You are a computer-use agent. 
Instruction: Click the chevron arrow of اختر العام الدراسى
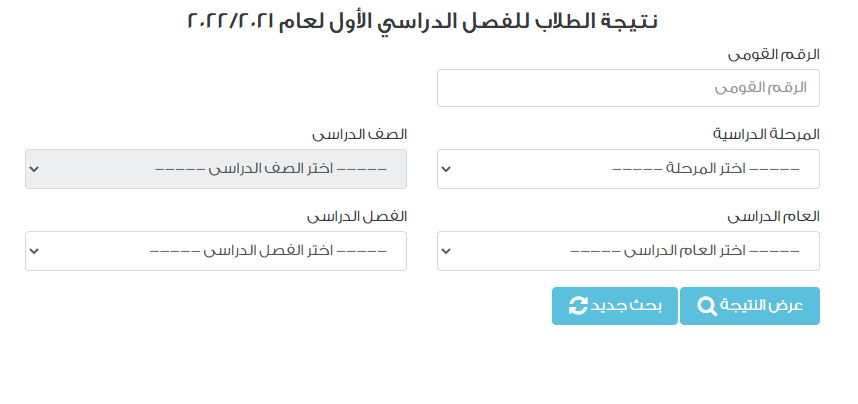tap(446, 251)
